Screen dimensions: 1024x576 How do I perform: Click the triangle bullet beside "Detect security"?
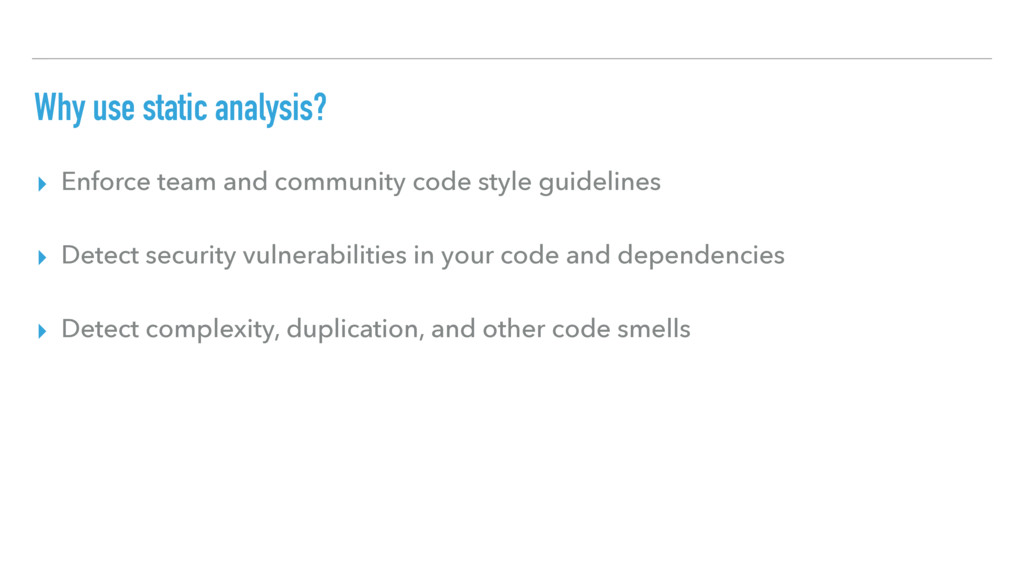pyautogui.click(x=42, y=258)
